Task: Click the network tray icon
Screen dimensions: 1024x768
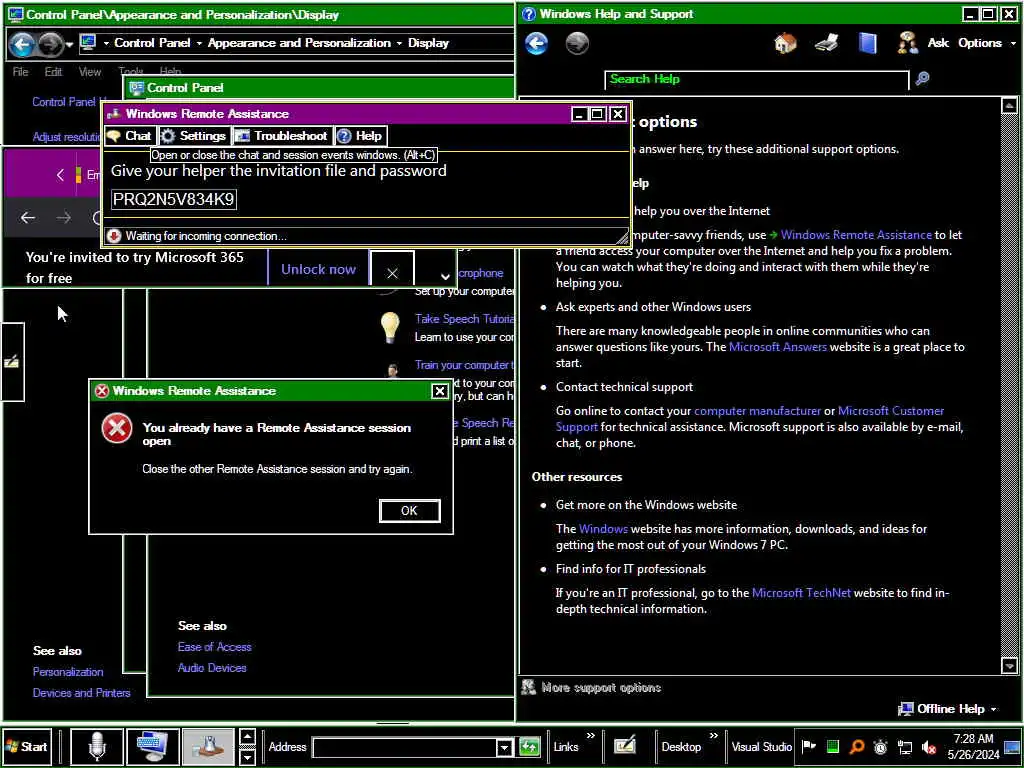Action: coord(905,747)
